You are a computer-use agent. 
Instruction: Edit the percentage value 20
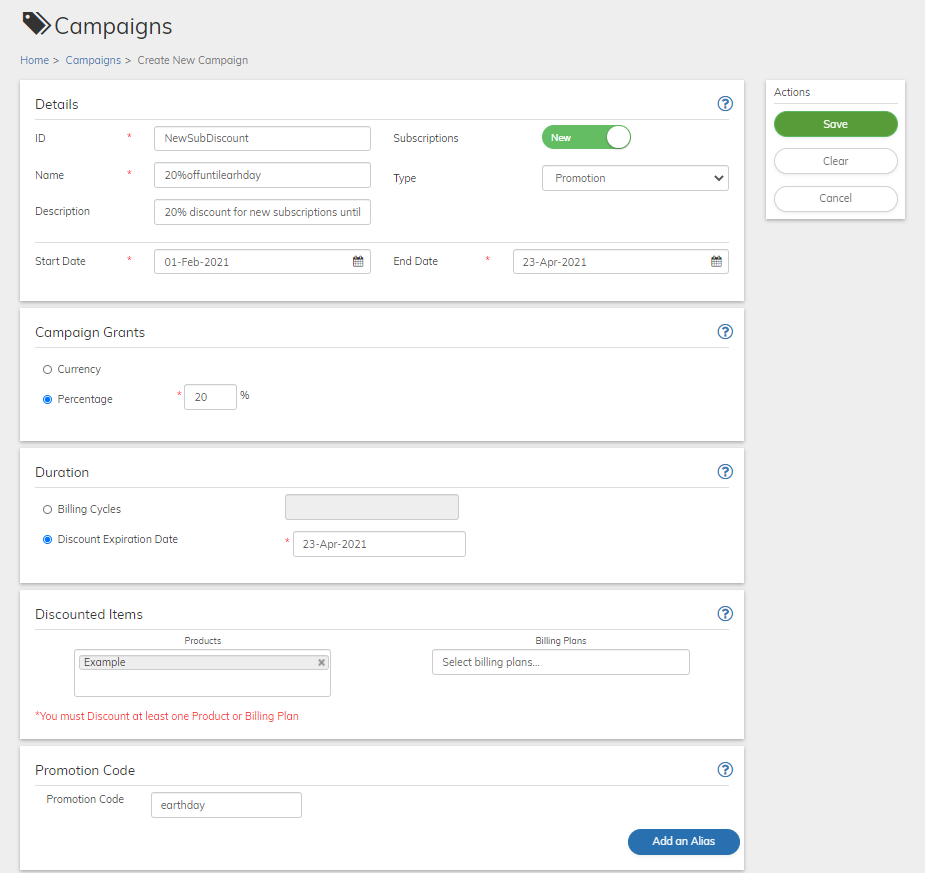[x=211, y=397]
